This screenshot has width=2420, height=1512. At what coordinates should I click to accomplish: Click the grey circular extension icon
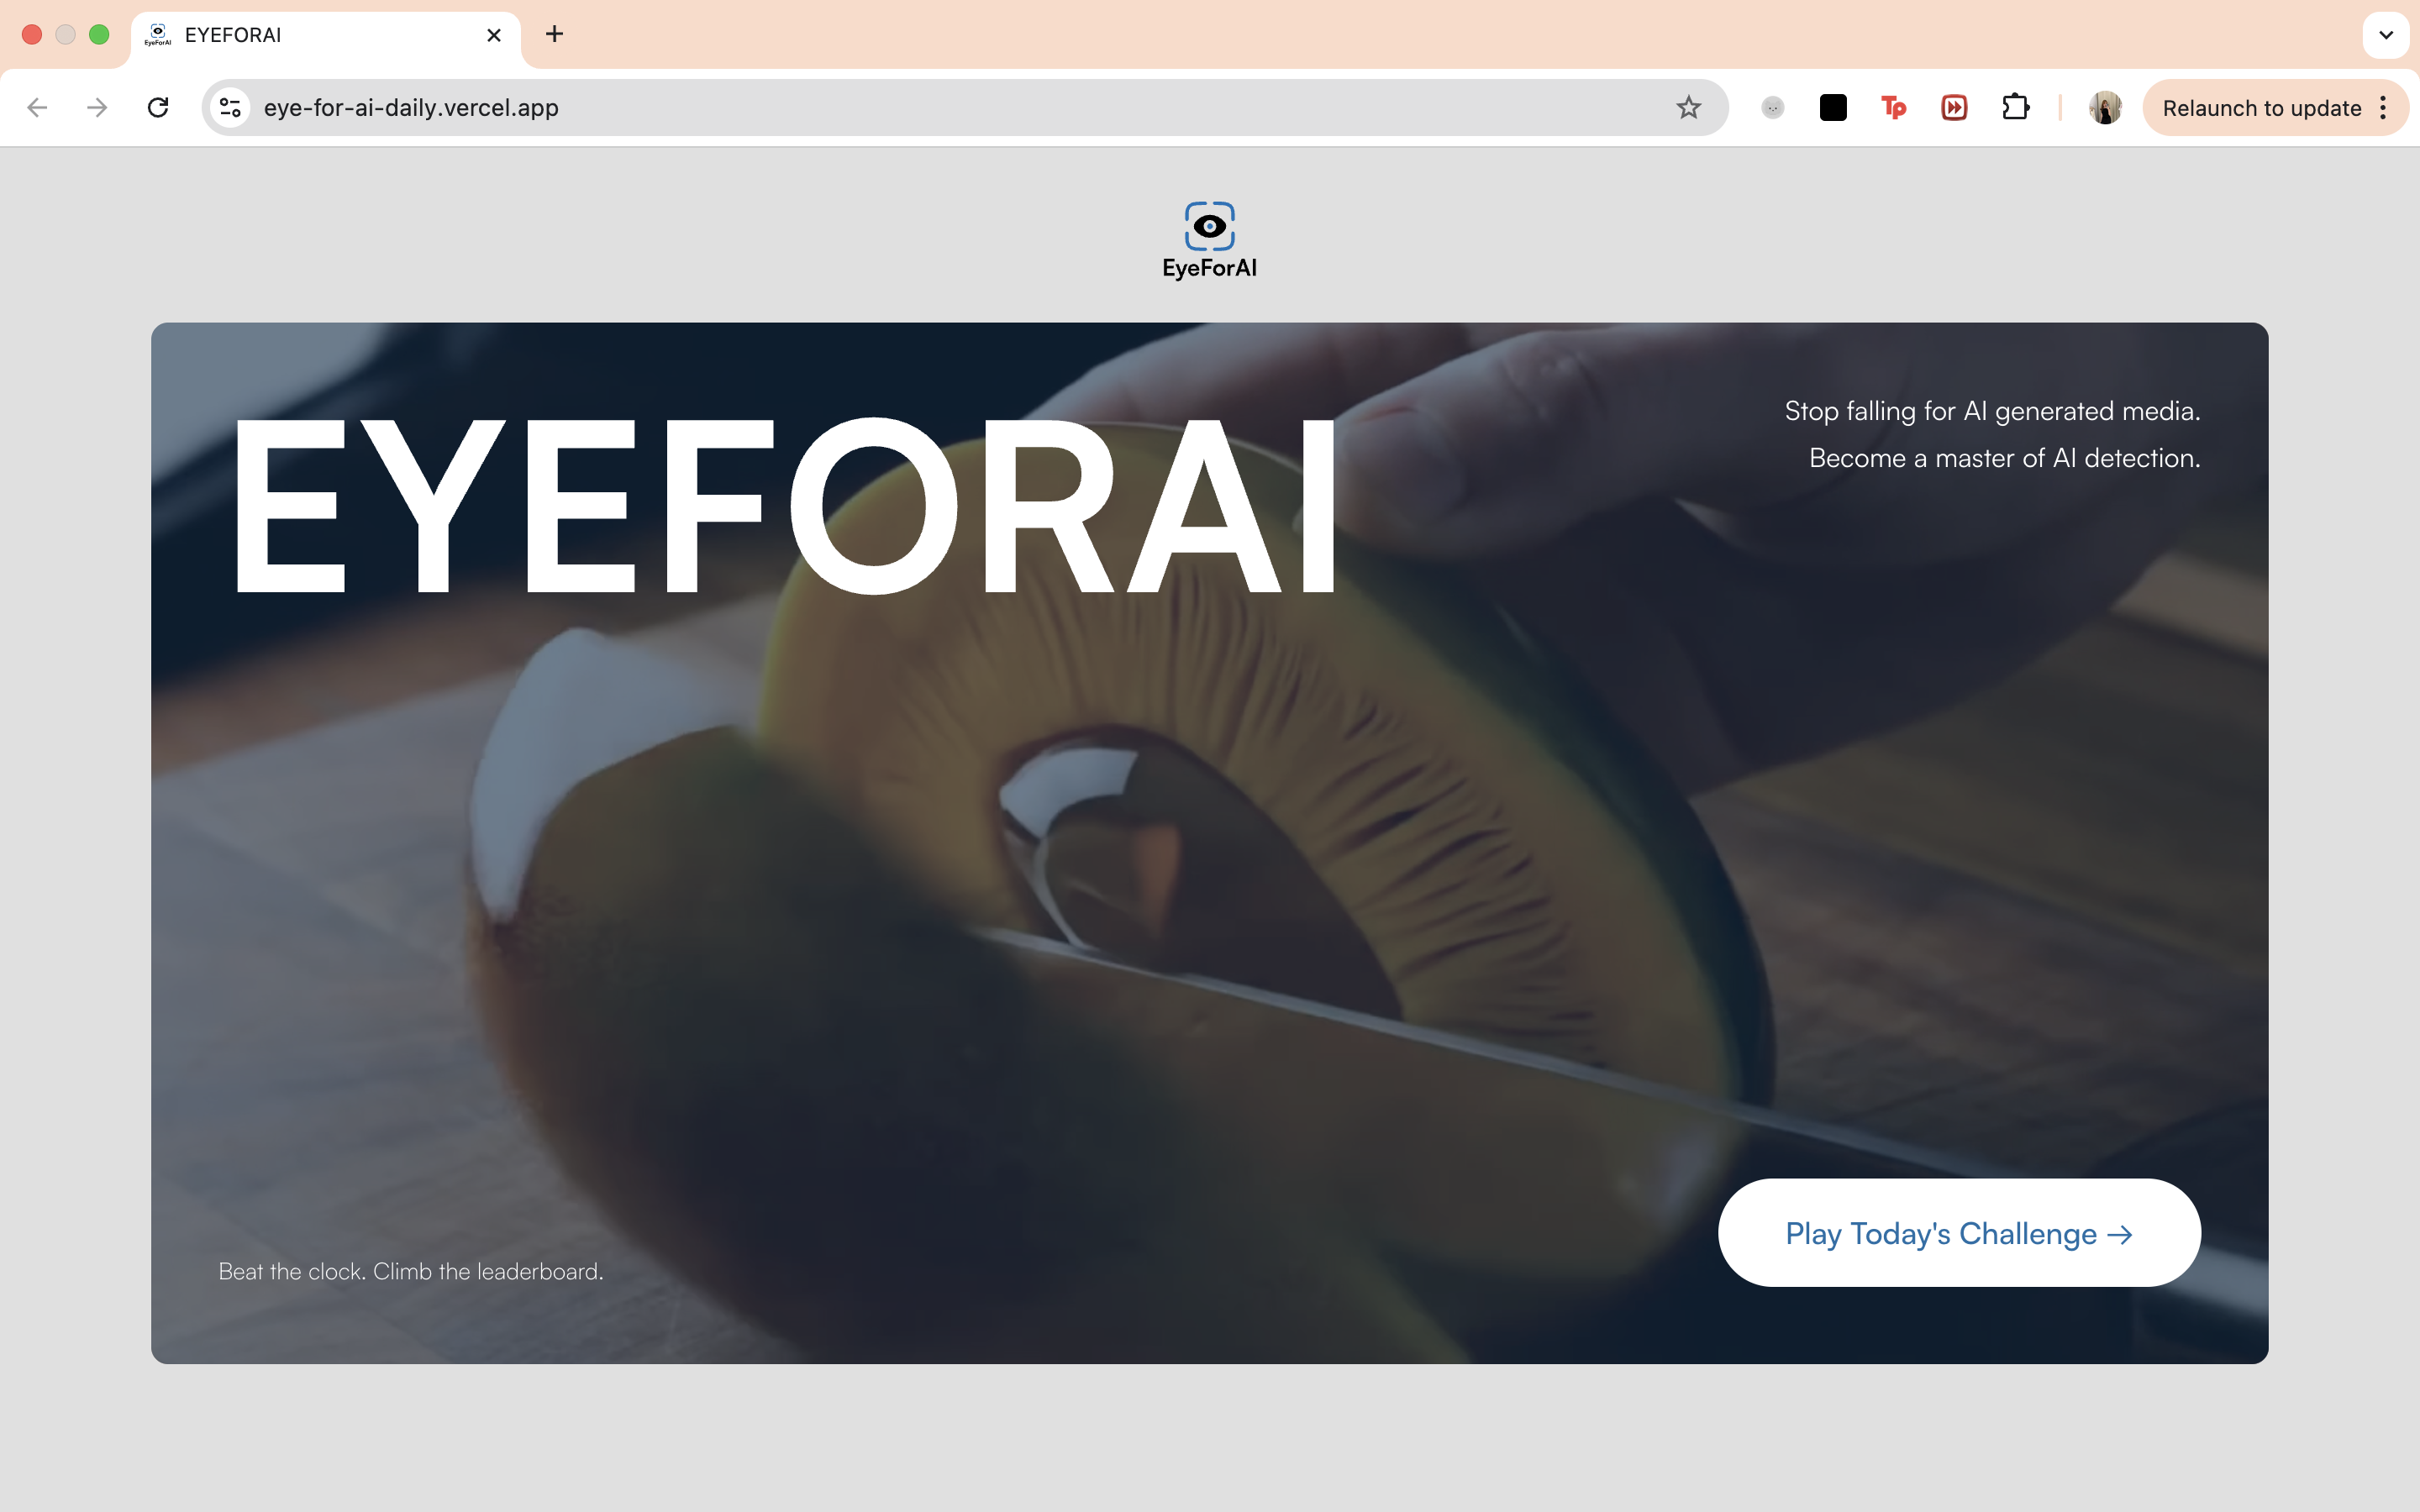coord(1772,107)
